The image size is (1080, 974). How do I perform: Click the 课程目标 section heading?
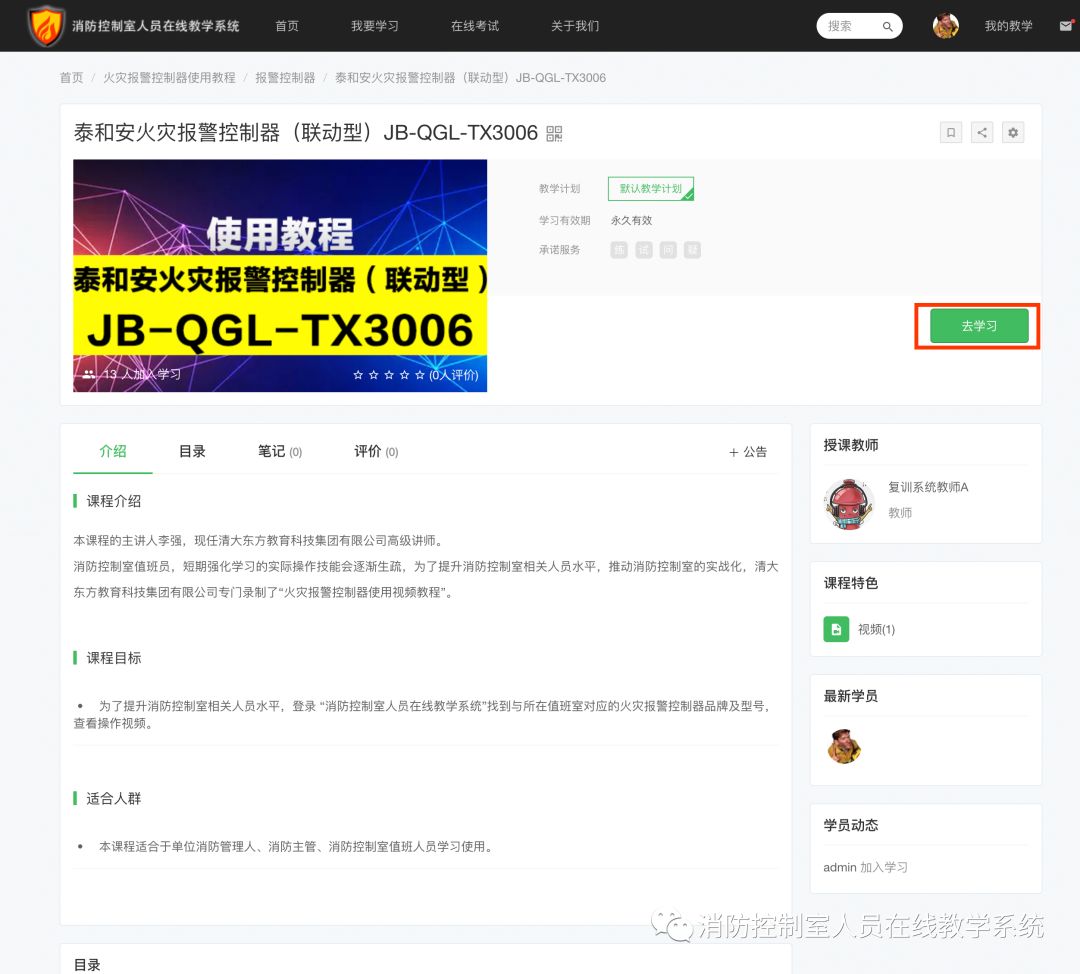click(114, 658)
